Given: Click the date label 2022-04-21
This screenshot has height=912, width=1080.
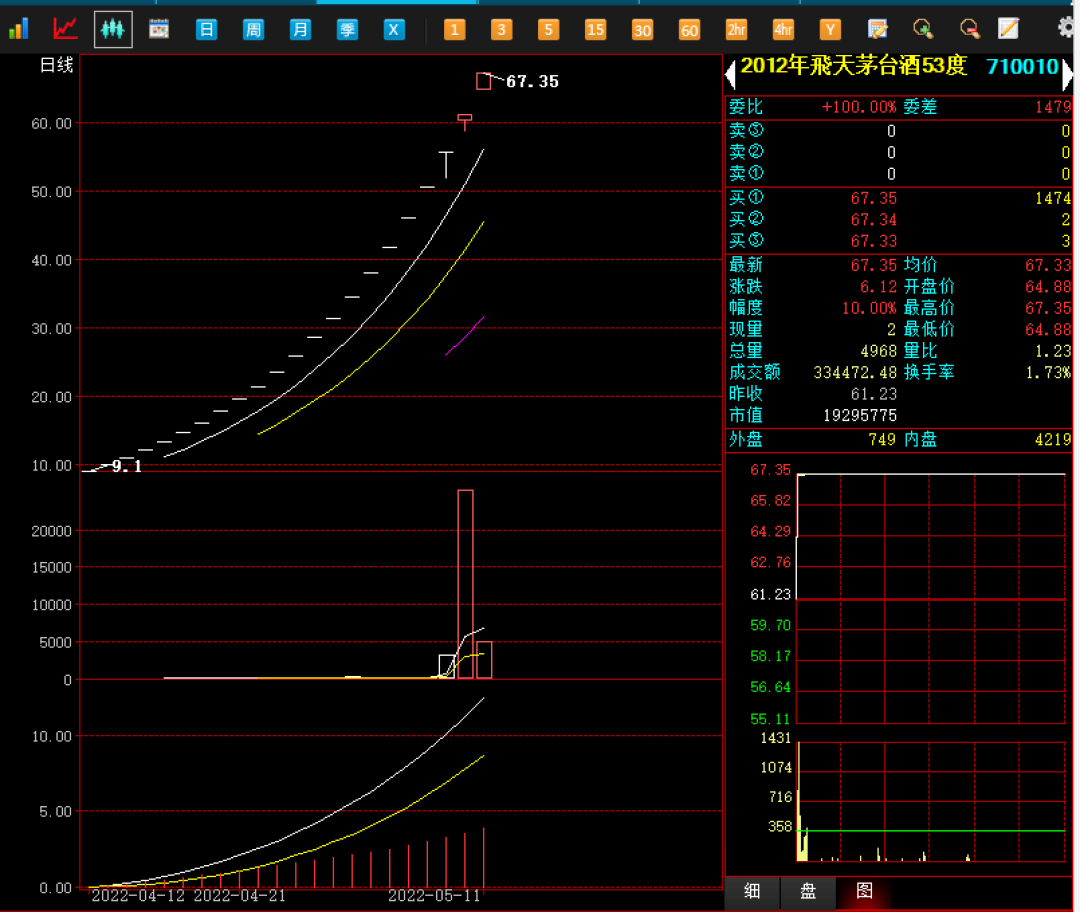Looking at the screenshot, I should pos(240,895).
